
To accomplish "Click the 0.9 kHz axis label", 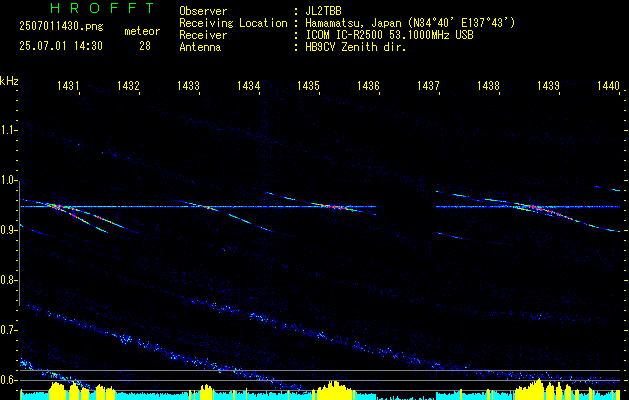I will 8,230.
